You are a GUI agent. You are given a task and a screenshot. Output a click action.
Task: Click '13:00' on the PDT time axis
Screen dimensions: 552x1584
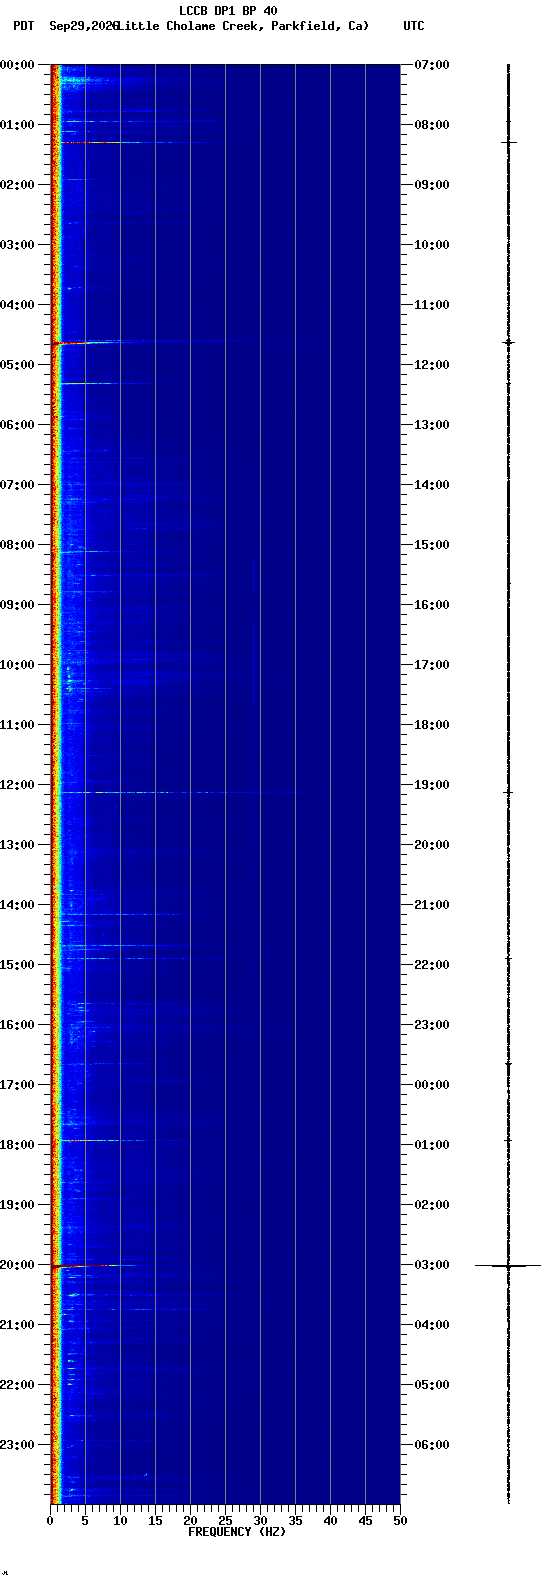coord(18,845)
